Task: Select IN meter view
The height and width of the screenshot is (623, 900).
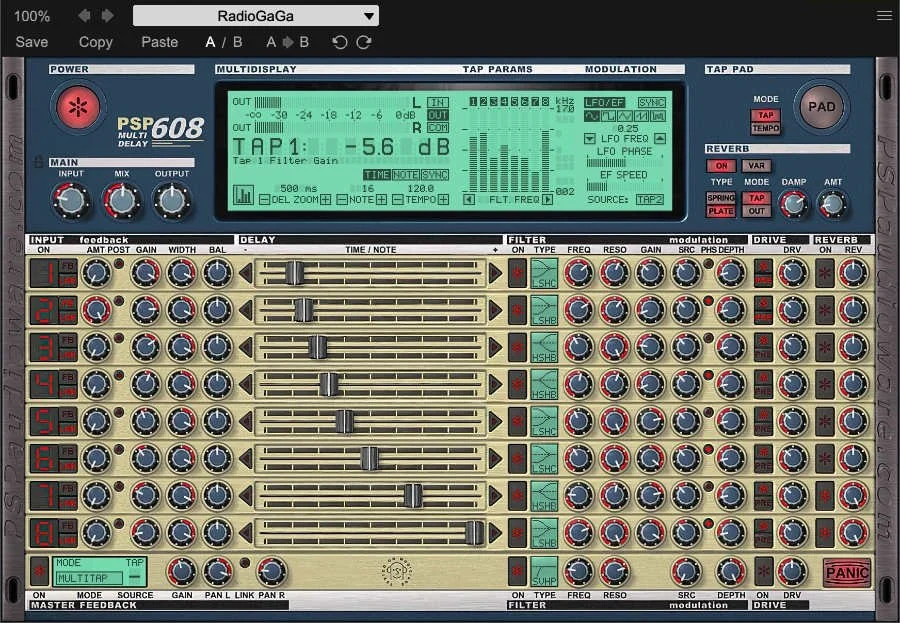Action: tap(437, 102)
